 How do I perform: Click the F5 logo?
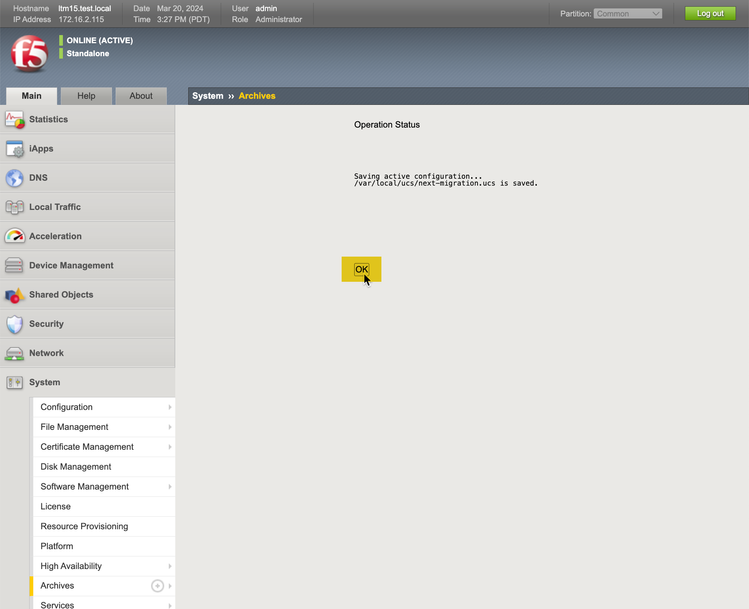pos(30,53)
